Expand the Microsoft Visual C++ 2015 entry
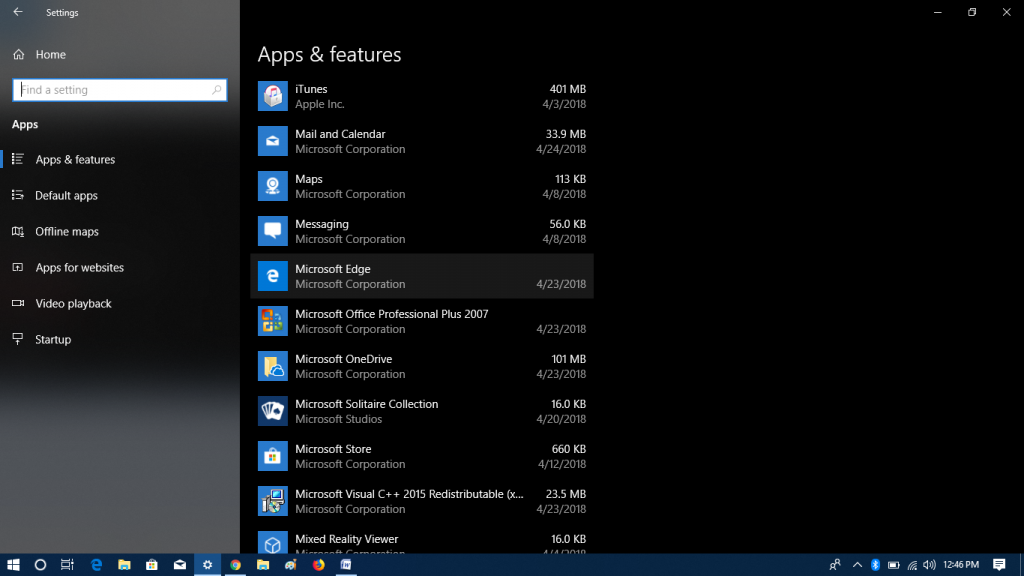The image size is (1024, 576). (420, 501)
